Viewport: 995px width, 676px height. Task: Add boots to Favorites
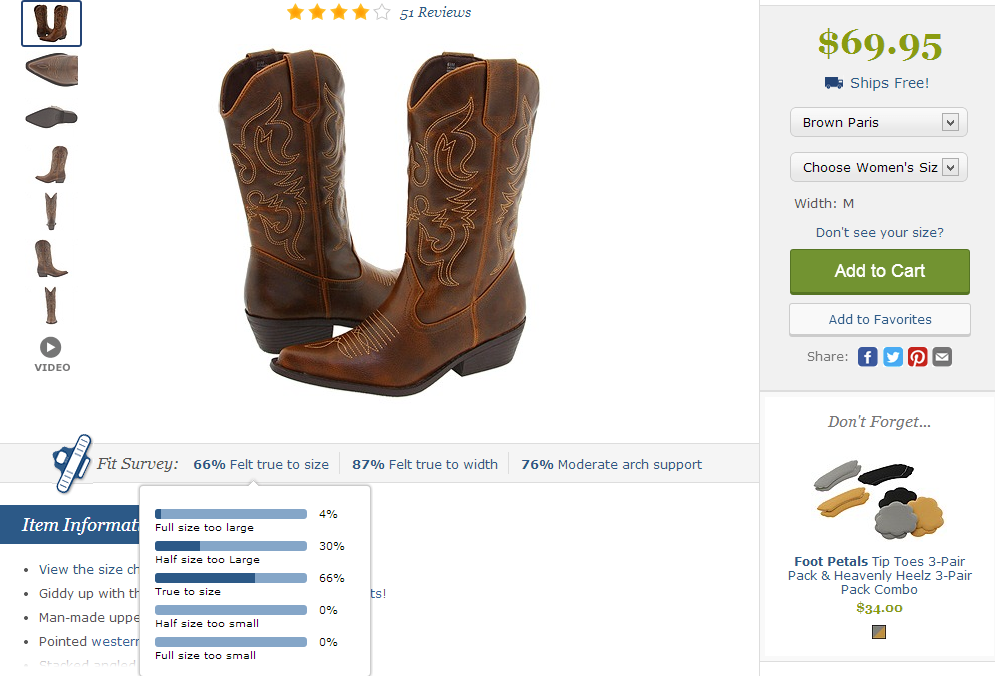879,319
